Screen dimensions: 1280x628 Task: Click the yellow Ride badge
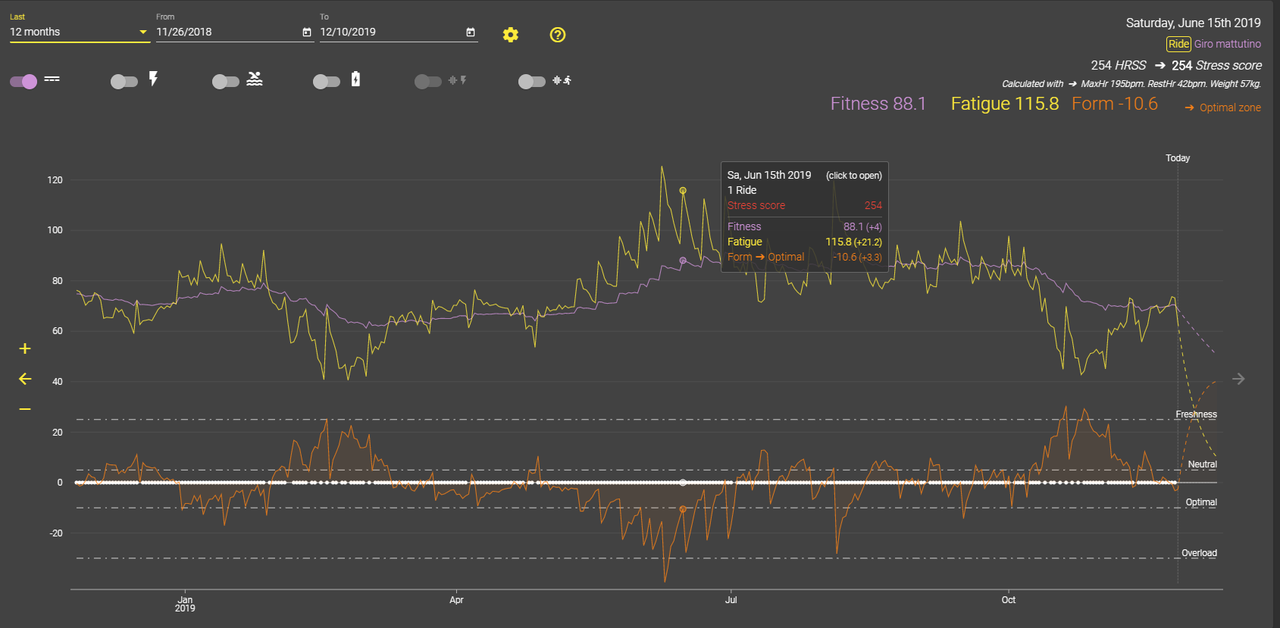click(1179, 44)
